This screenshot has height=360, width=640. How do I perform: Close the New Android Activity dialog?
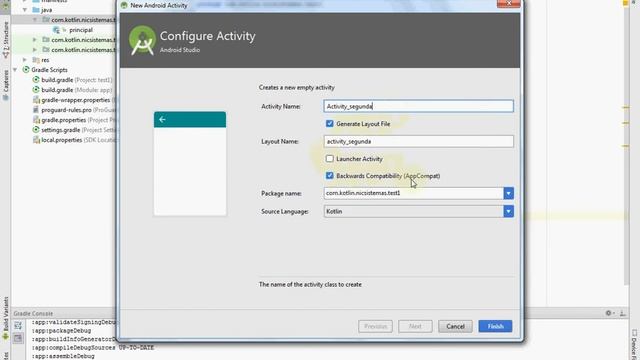tap(509, 3)
